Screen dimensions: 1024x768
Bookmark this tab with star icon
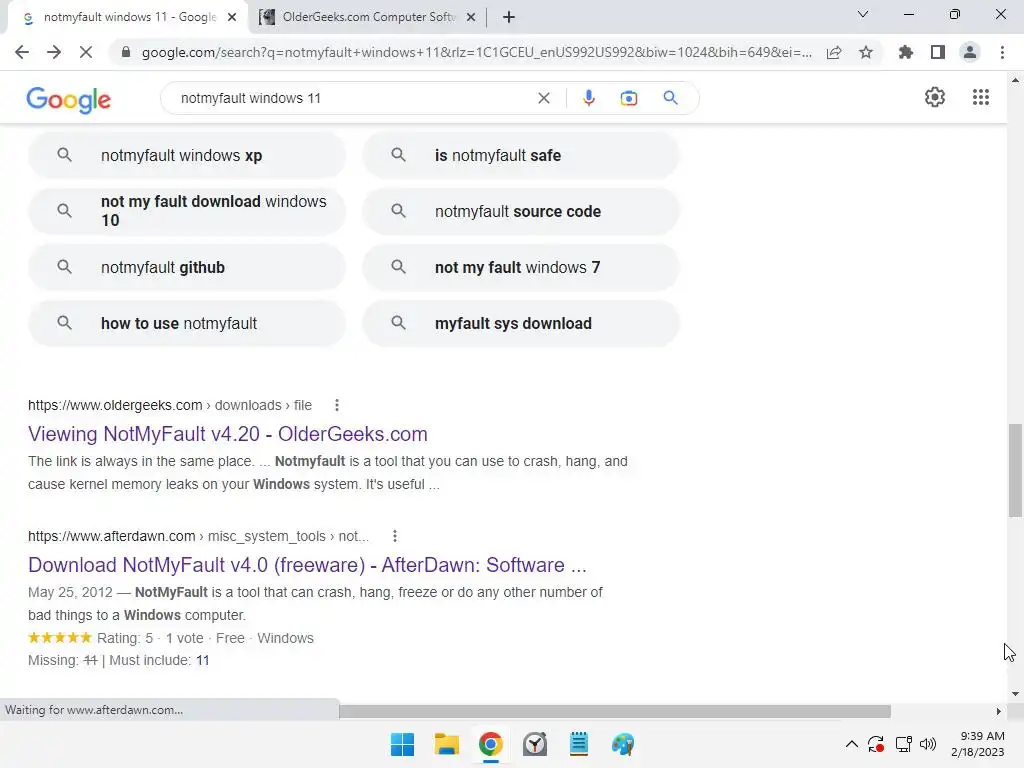coord(866,52)
